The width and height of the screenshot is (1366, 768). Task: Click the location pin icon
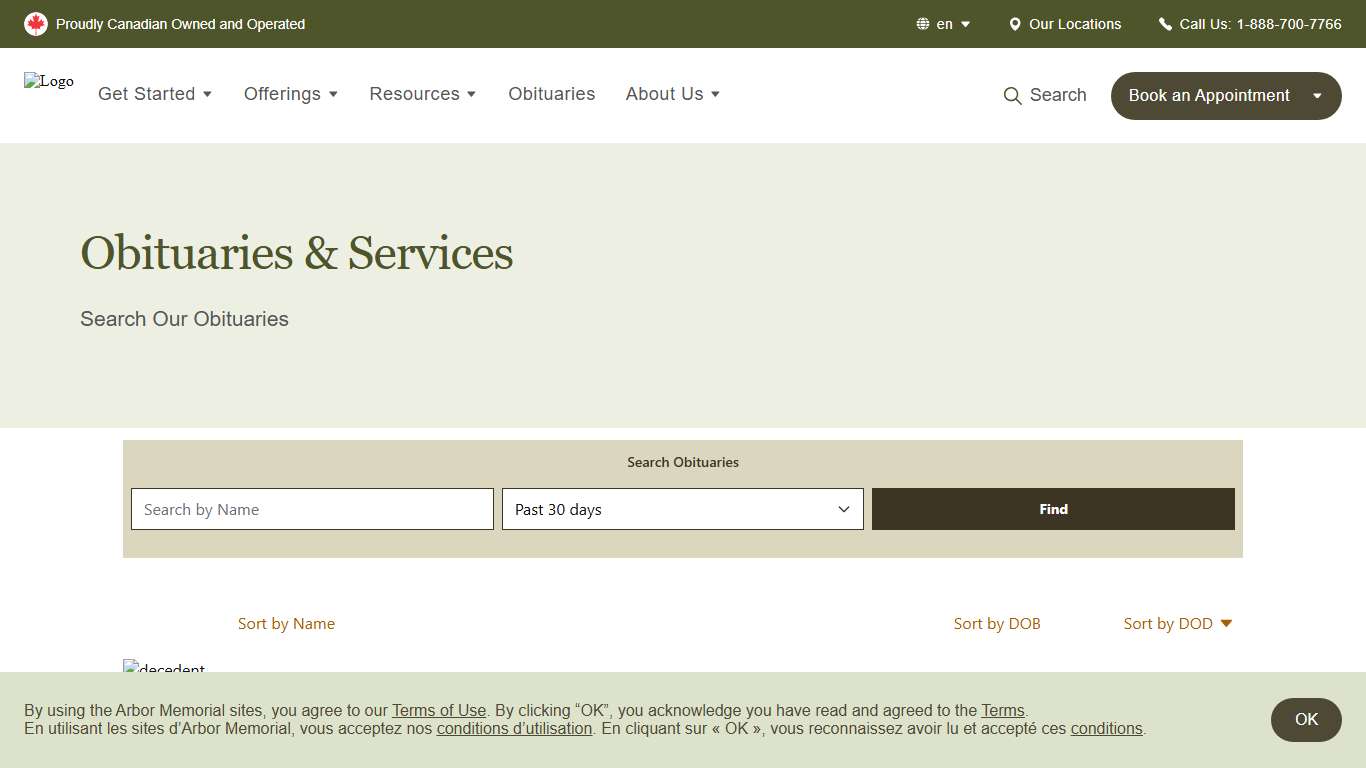pyautogui.click(x=1015, y=24)
